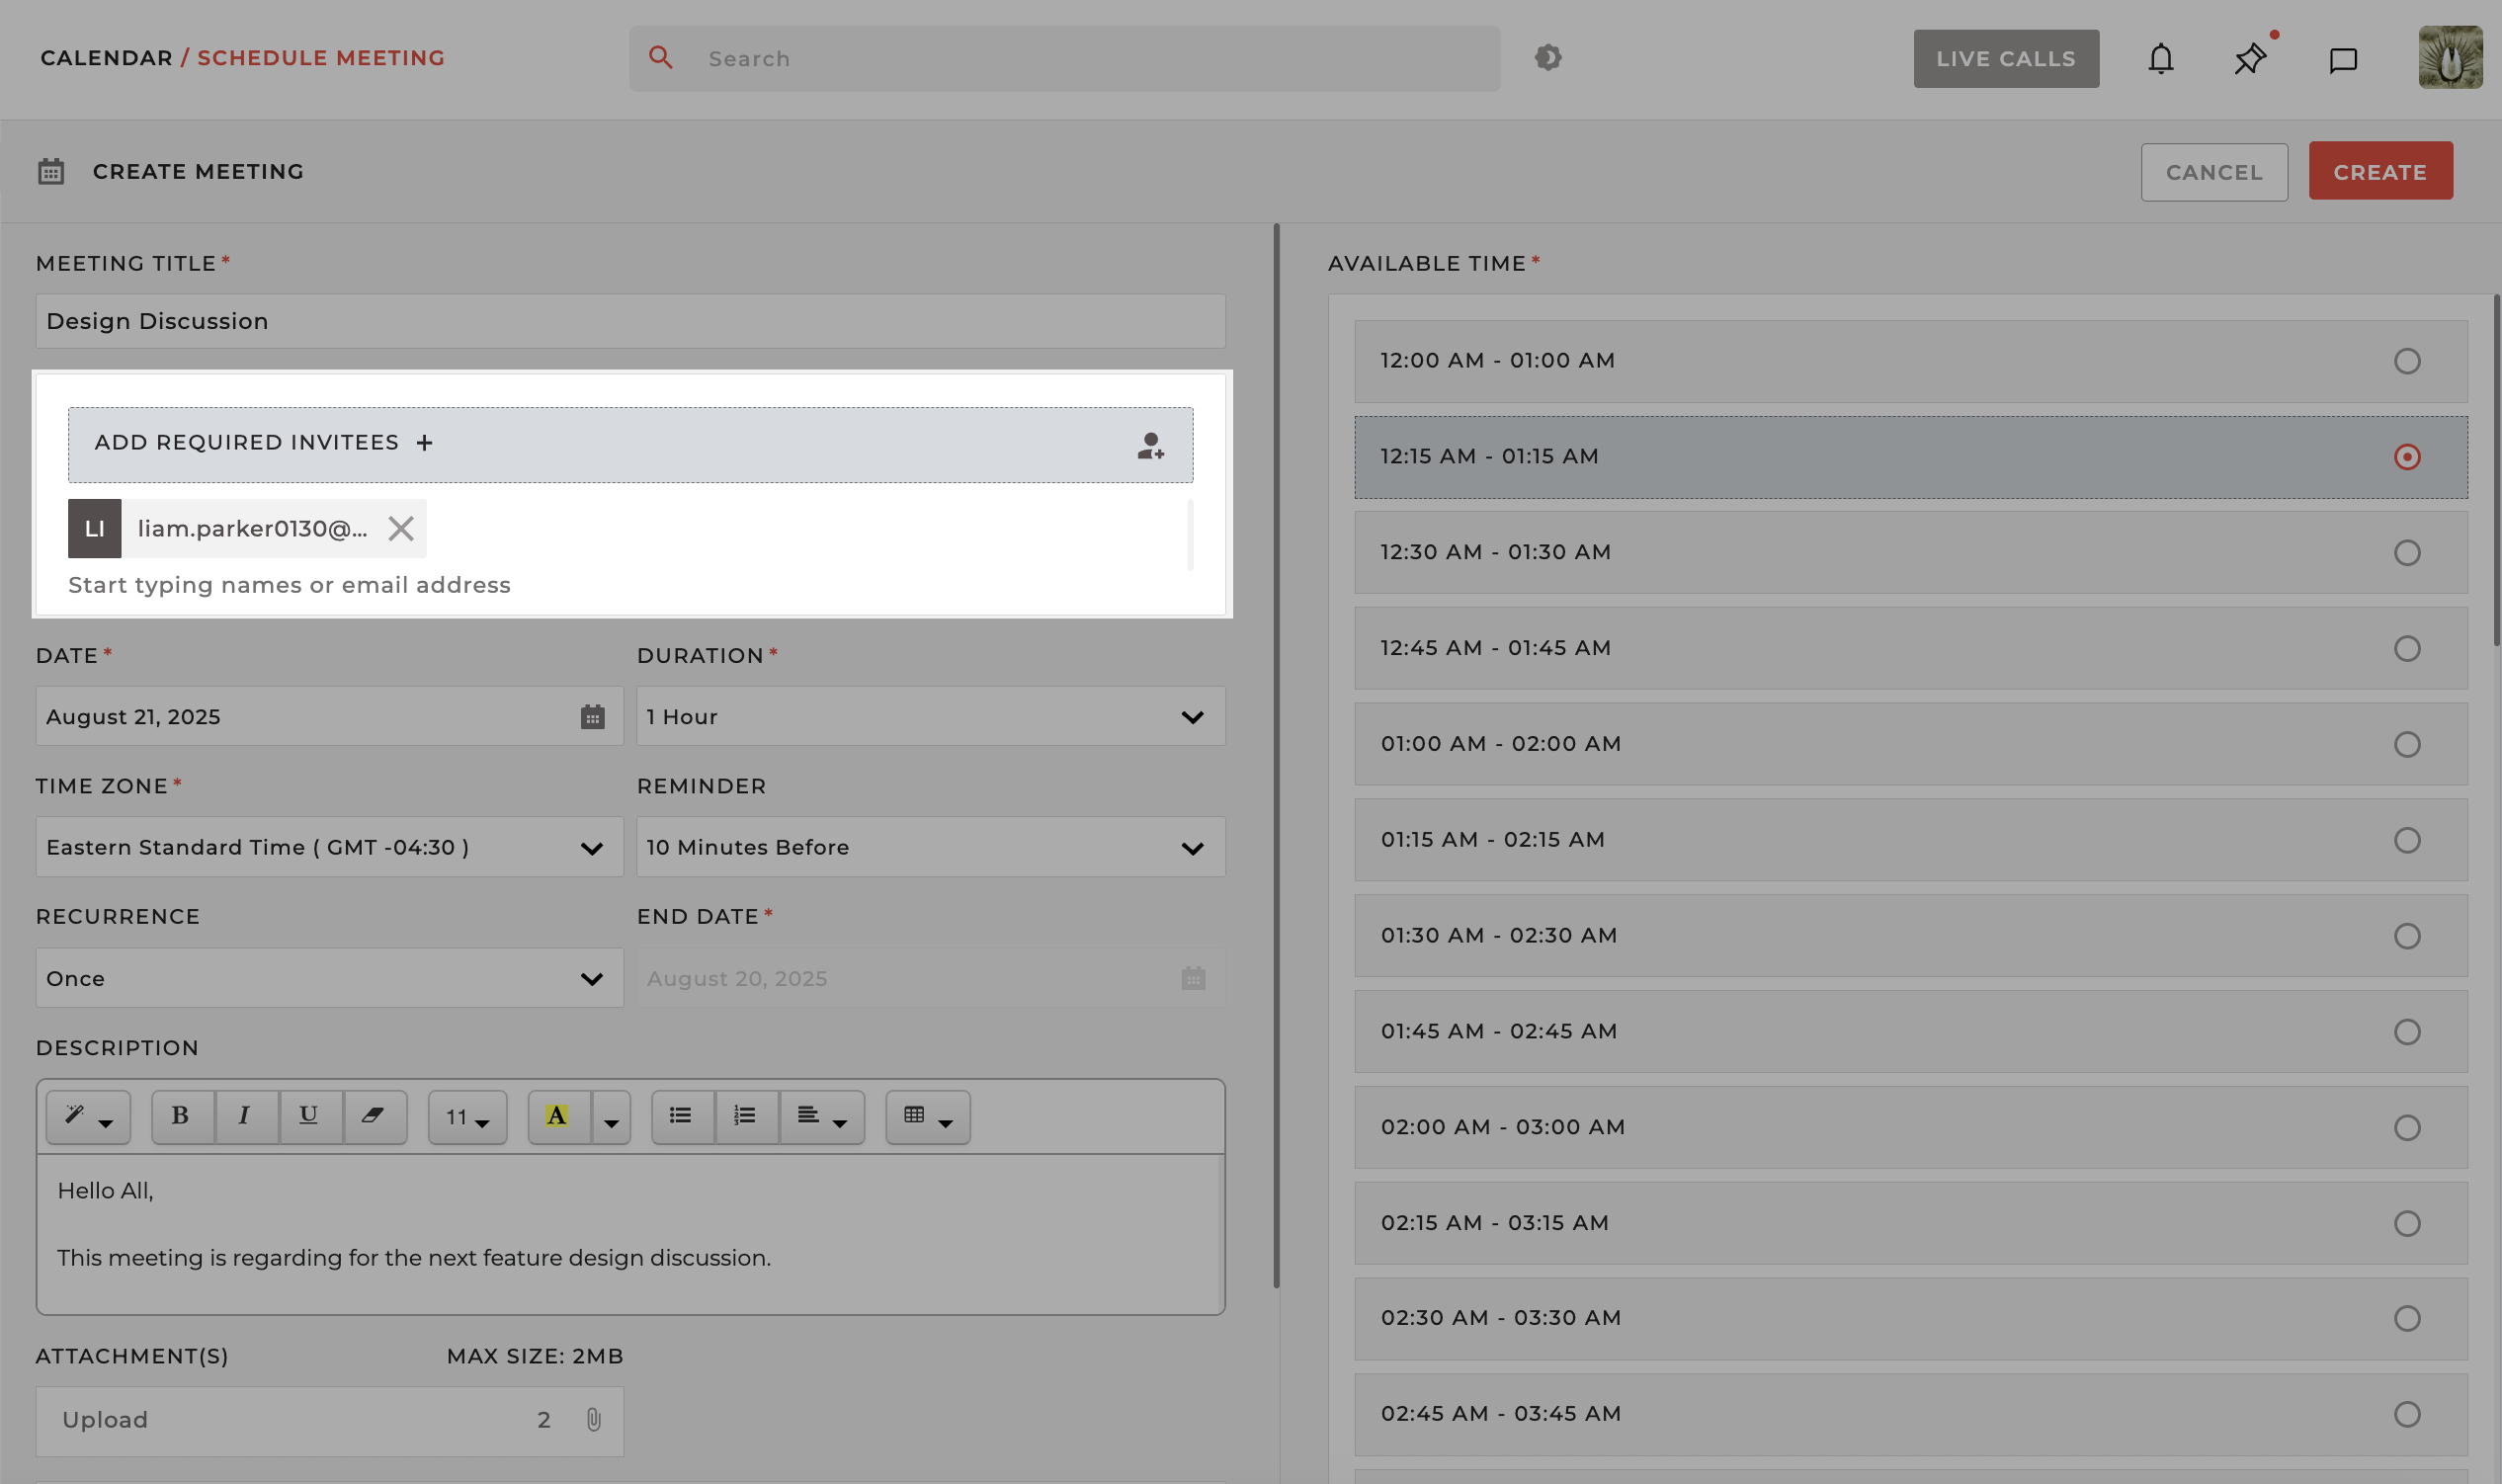Click the add contact person icon

(1150, 445)
